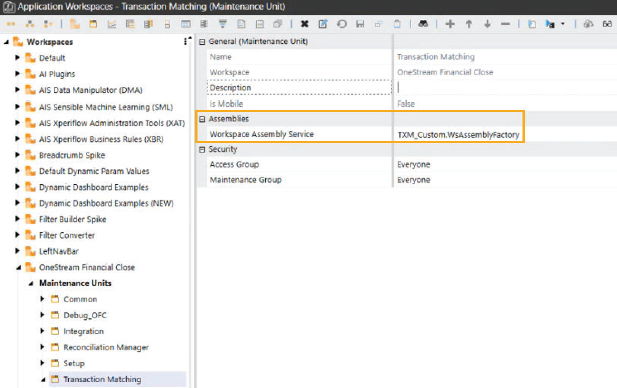Expand the Reconciliation Manager arrow
This screenshot has height=388, width=617.
42,347
